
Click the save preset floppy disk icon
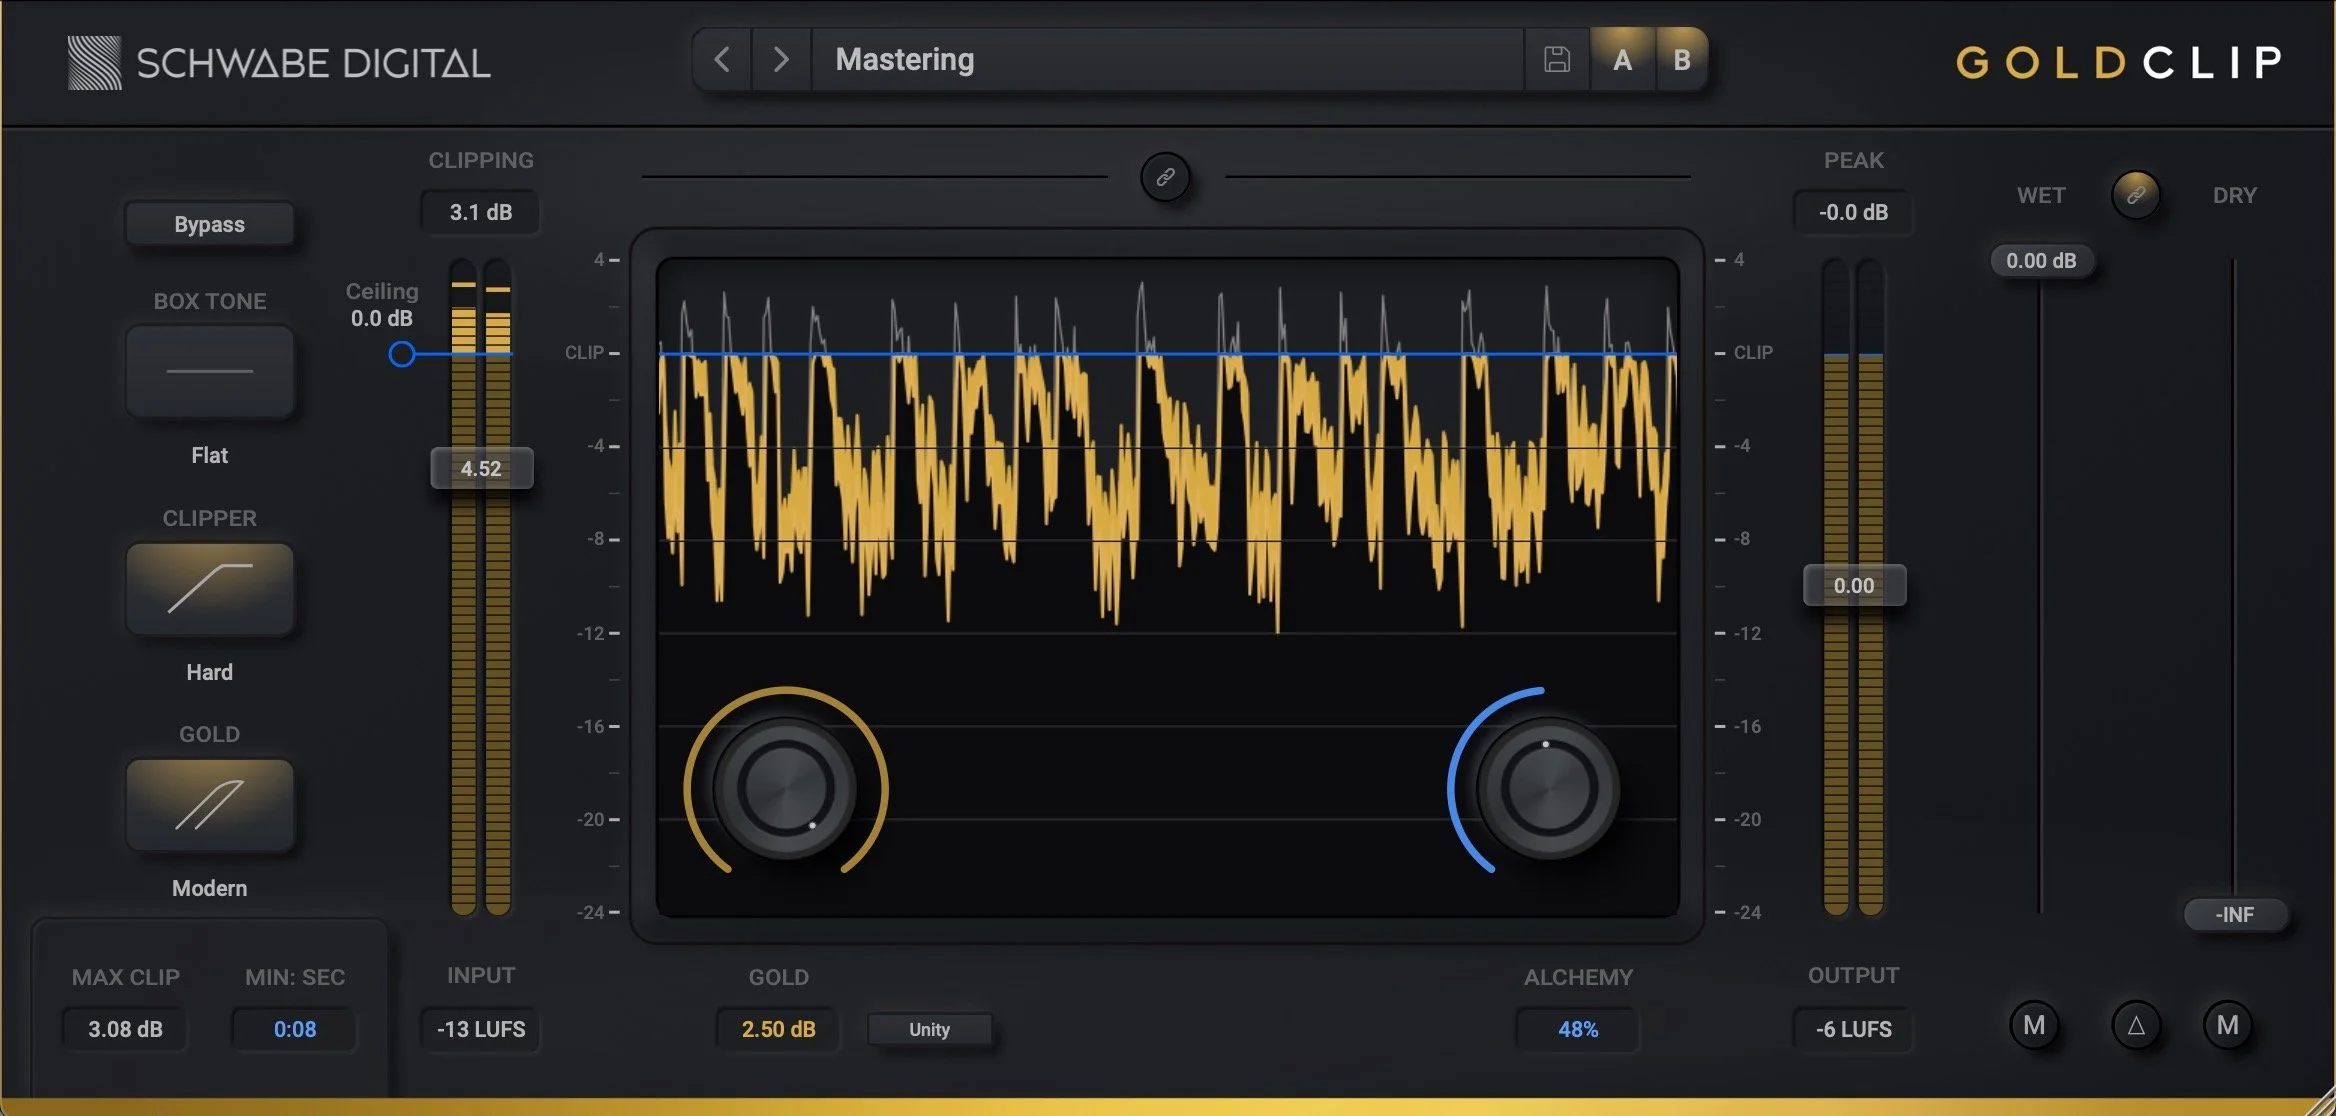(1556, 60)
